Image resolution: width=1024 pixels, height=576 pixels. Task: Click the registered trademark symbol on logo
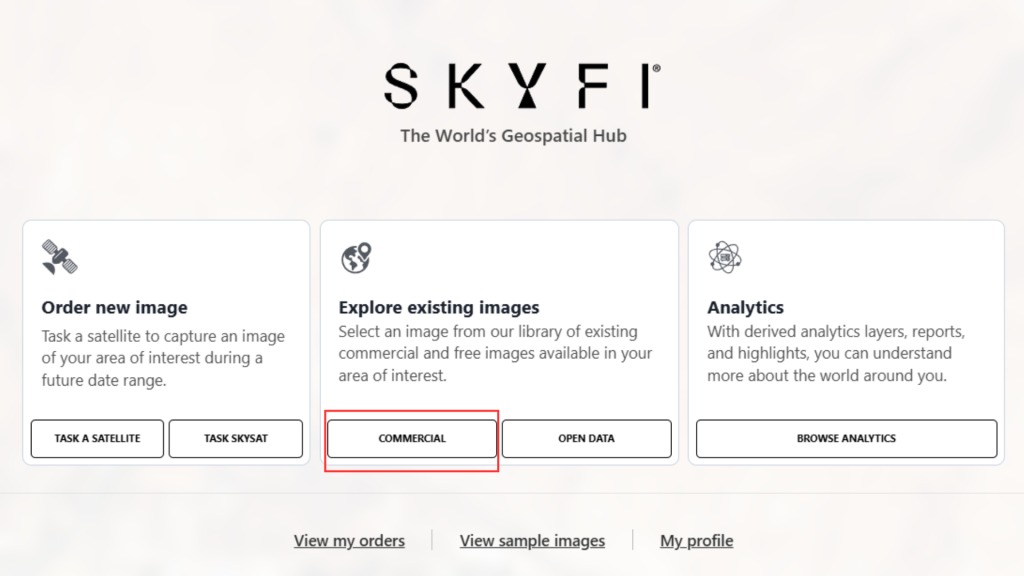click(x=656, y=68)
